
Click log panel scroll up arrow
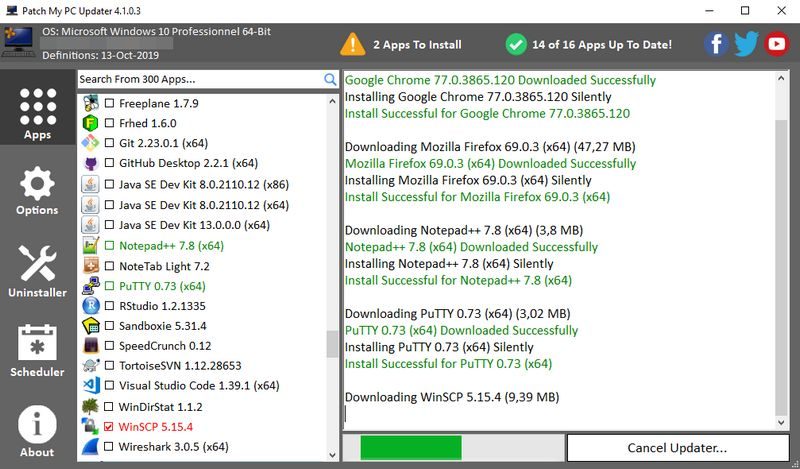pyautogui.click(x=781, y=78)
